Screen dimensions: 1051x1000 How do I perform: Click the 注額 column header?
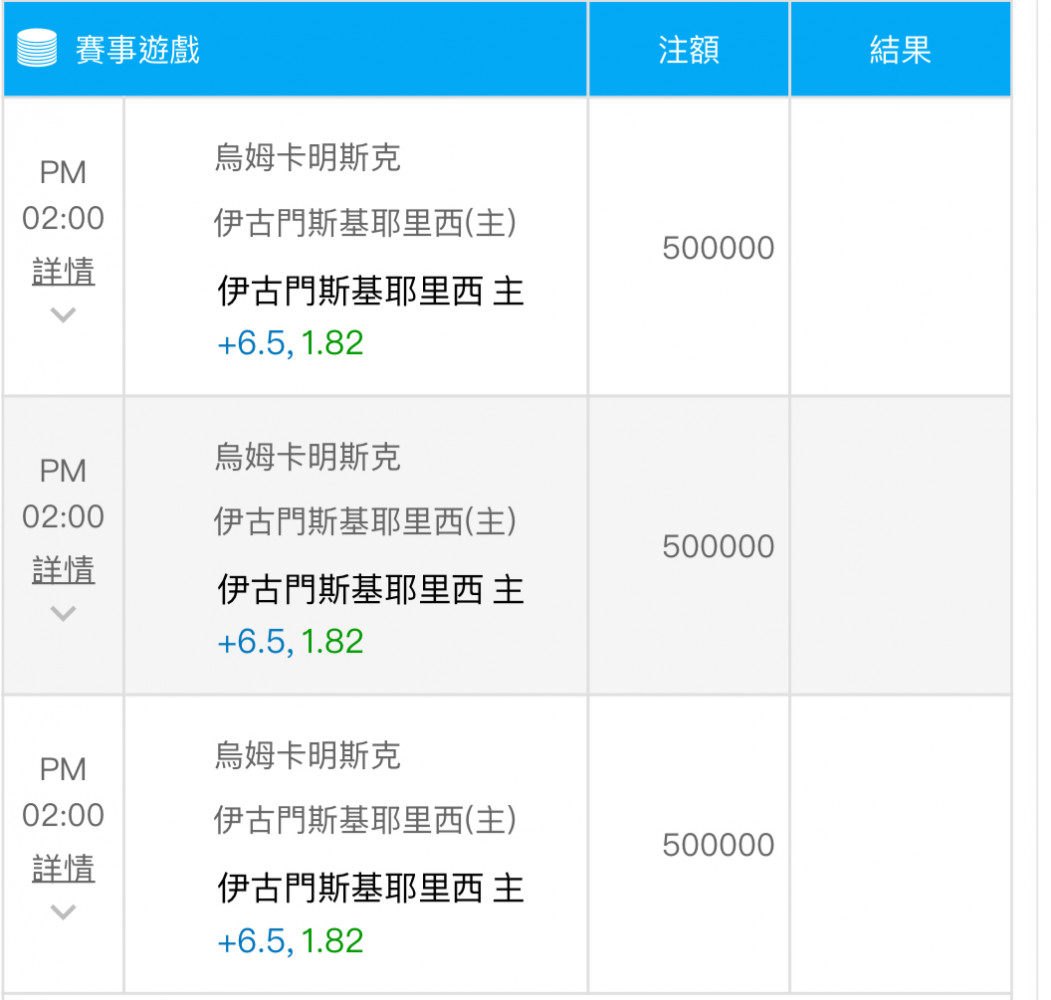click(689, 50)
